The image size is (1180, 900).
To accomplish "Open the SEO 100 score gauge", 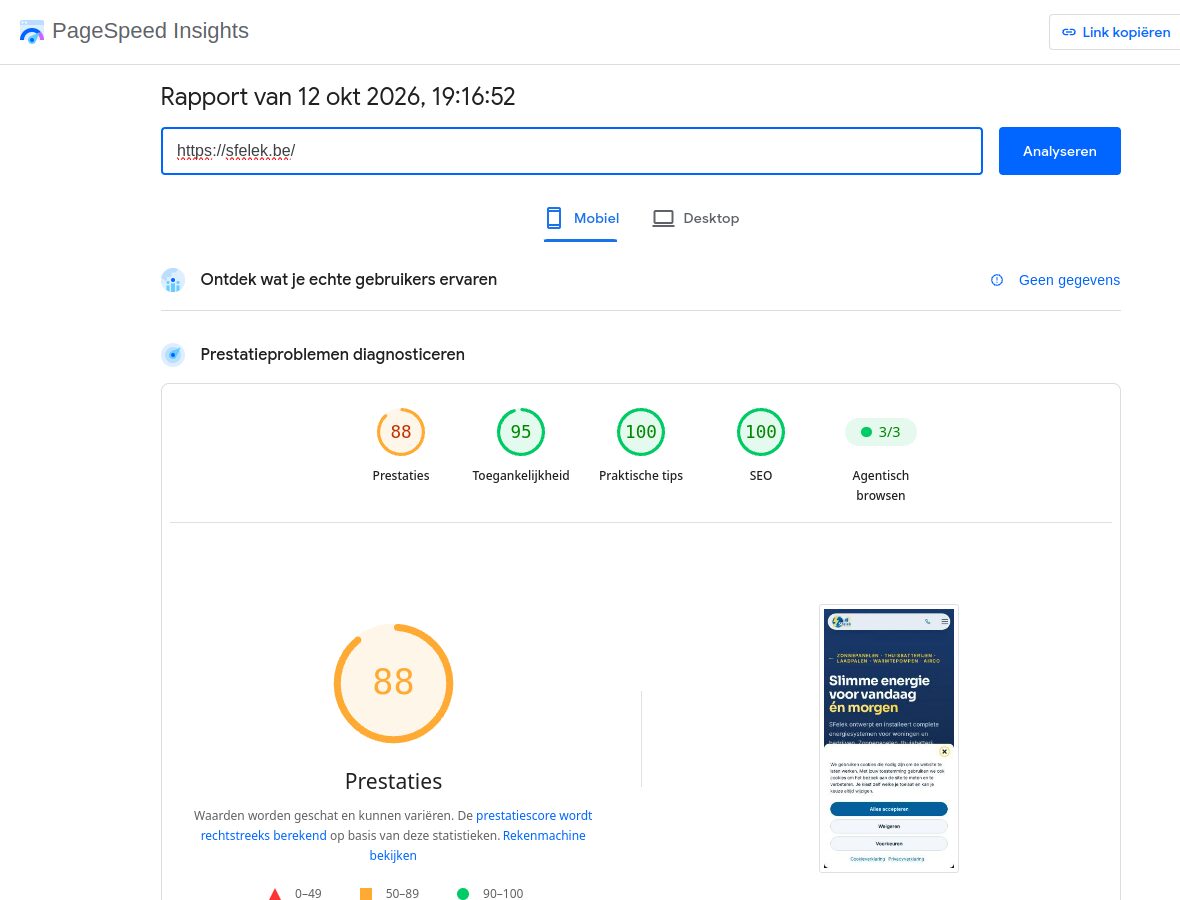I will click(x=760, y=432).
